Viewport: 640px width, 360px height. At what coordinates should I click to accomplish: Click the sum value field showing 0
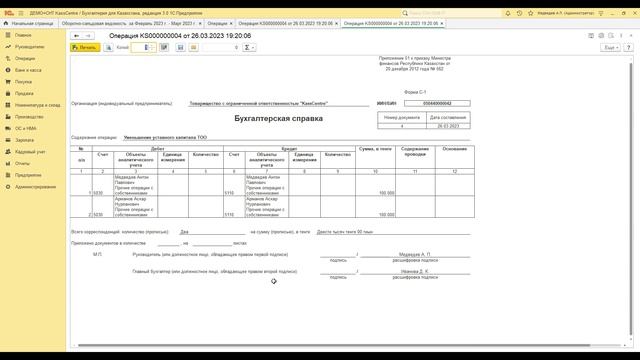[x=221, y=47]
